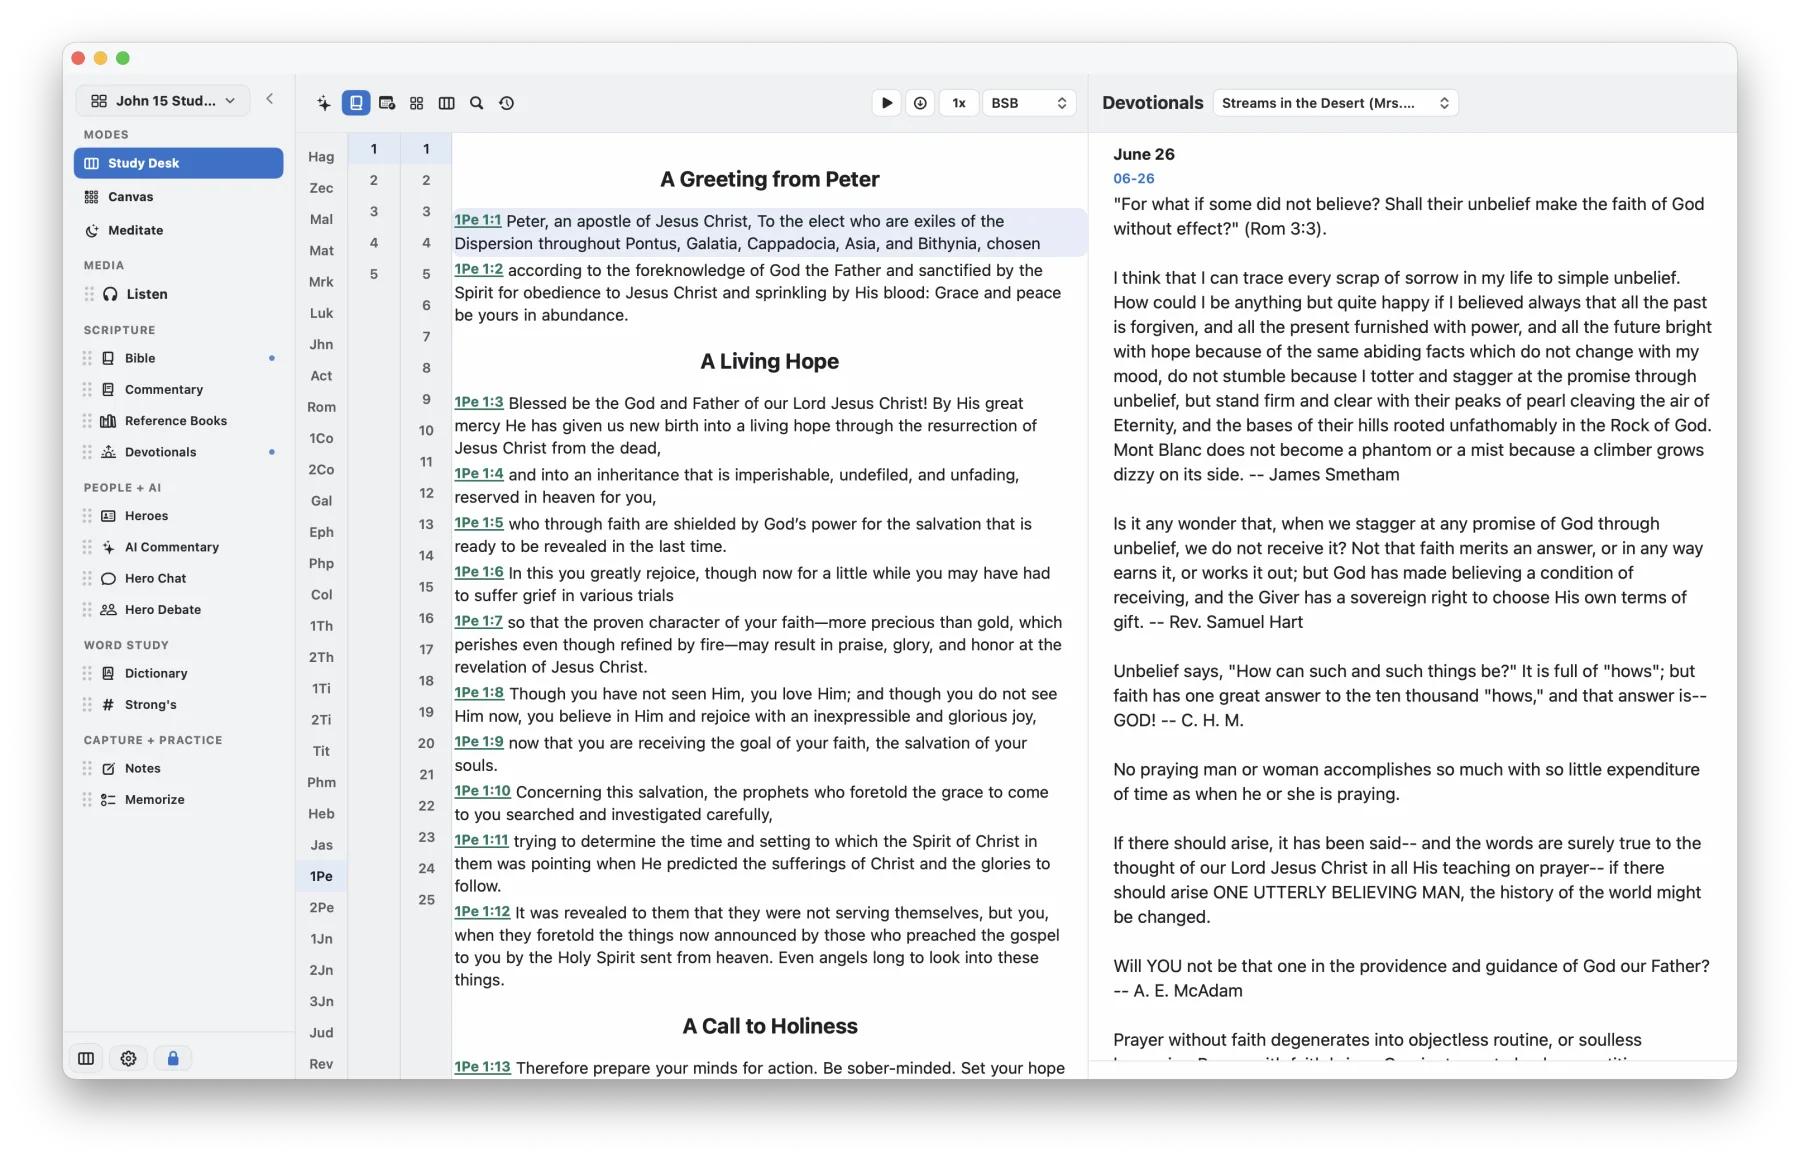Select the book Heb in book list
1800x1162 pixels.
(321, 814)
